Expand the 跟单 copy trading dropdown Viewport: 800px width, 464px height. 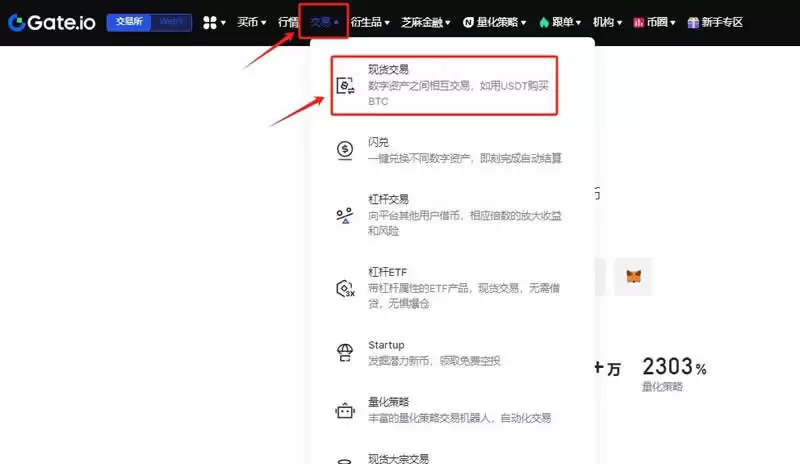point(560,22)
